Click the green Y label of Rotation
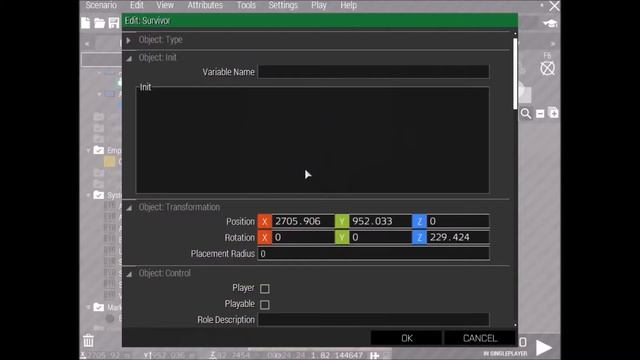The width and height of the screenshot is (640, 360). point(342,238)
